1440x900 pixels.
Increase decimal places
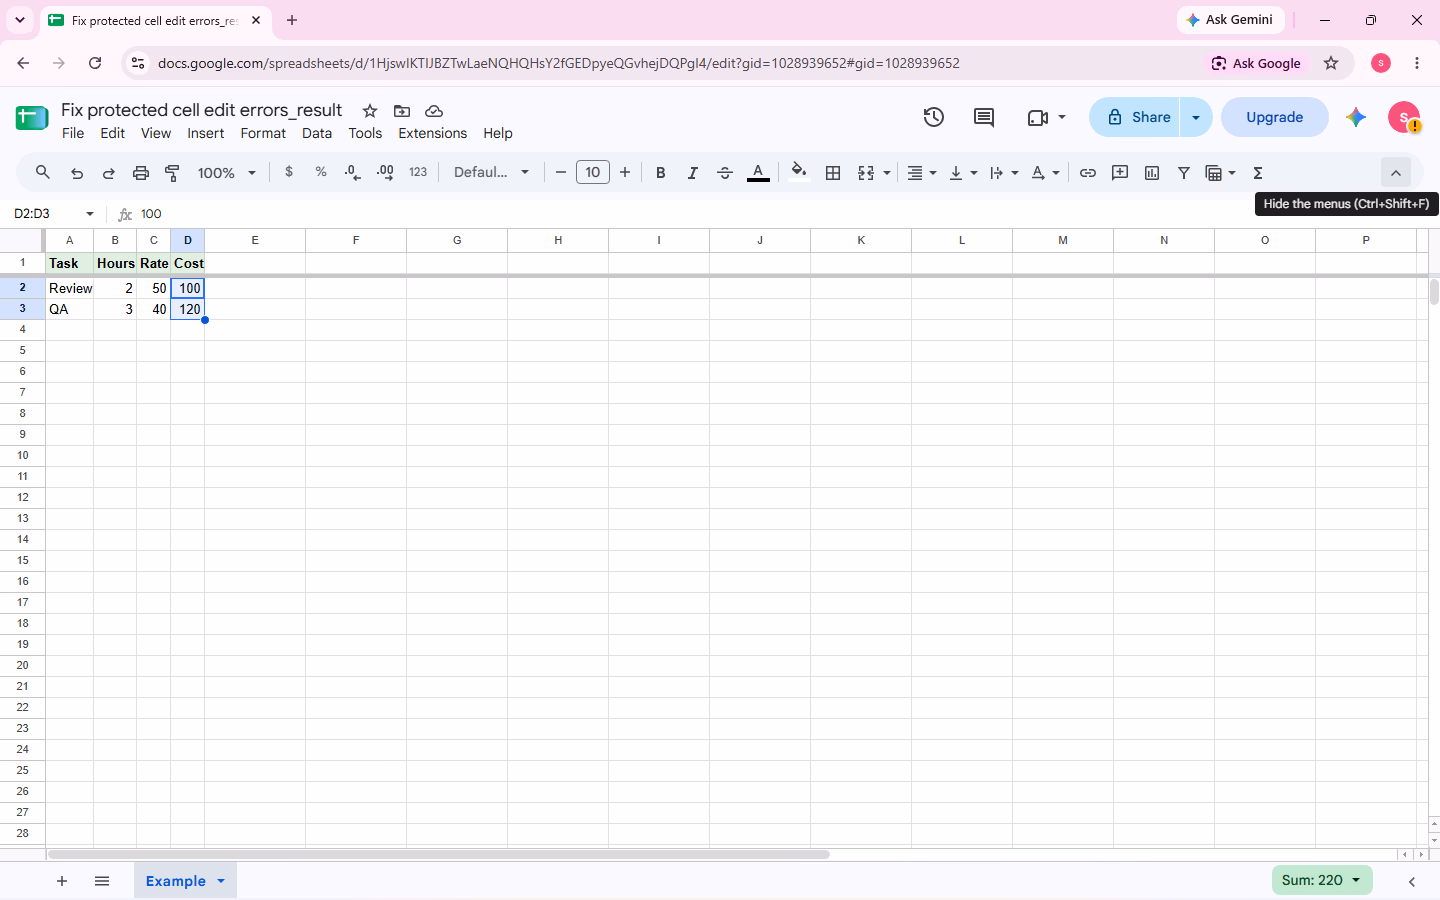click(x=385, y=172)
